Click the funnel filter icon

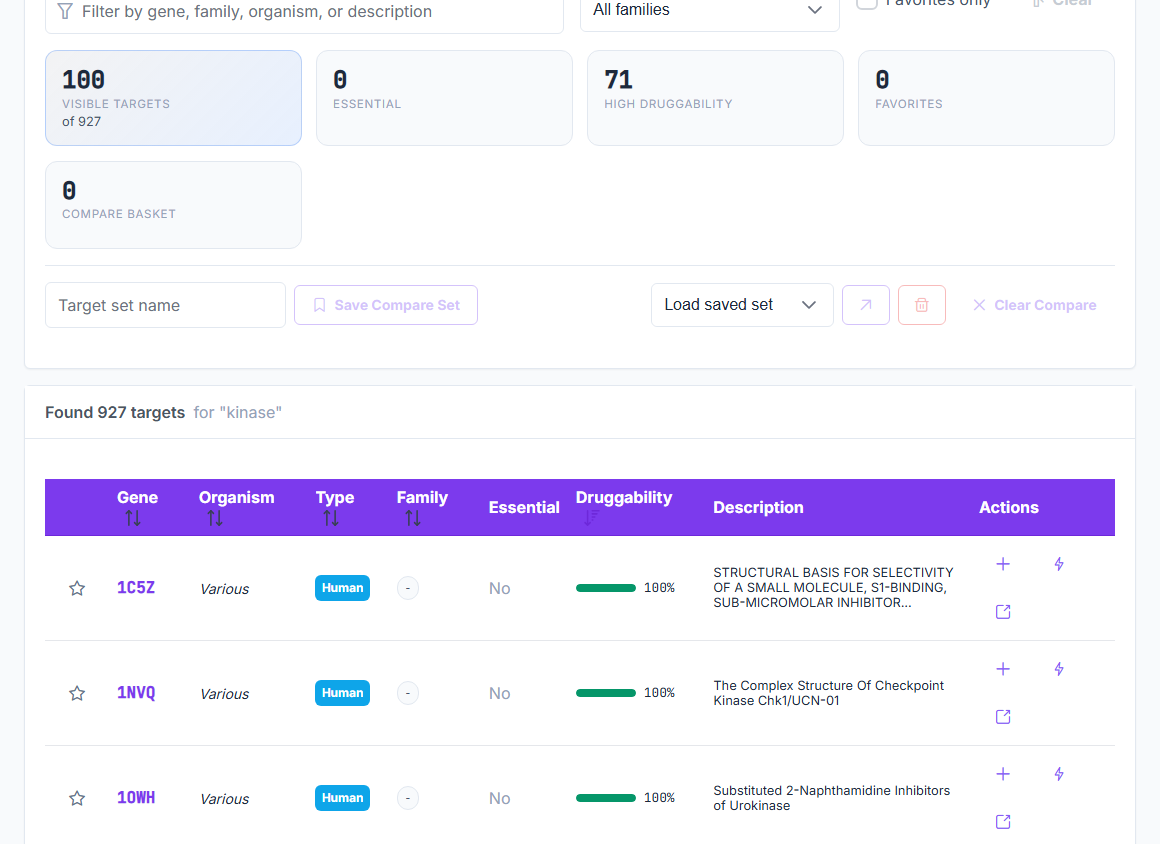point(65,11)
